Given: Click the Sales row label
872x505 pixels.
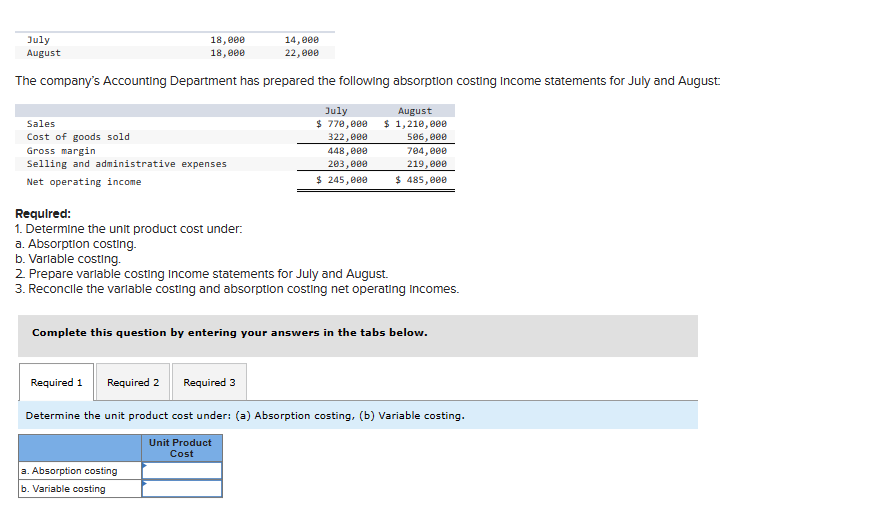Looking at the screenshot, I should (41, 124).
